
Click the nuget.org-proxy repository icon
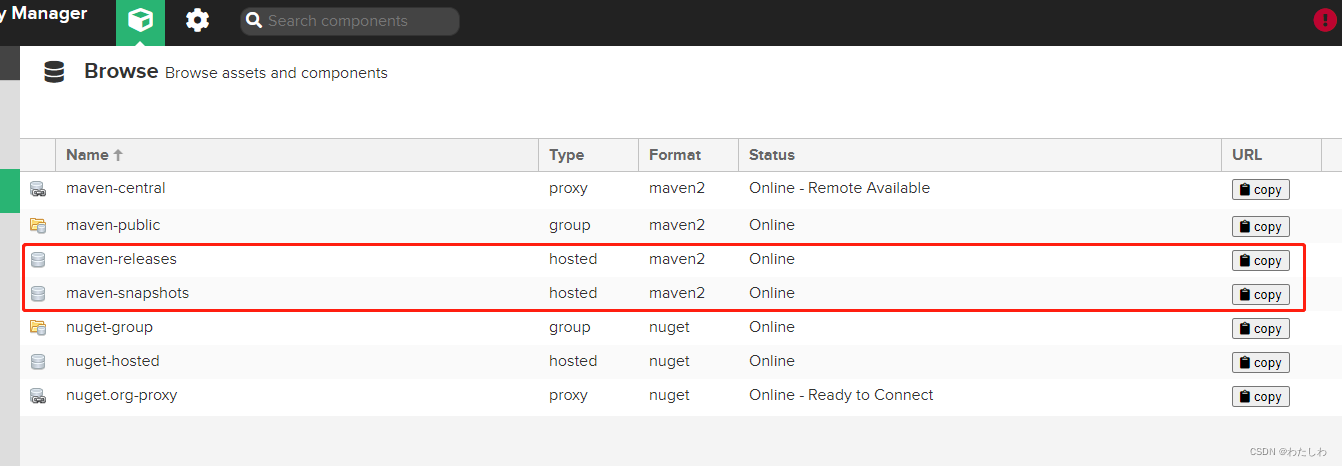[x=38, y=396]
